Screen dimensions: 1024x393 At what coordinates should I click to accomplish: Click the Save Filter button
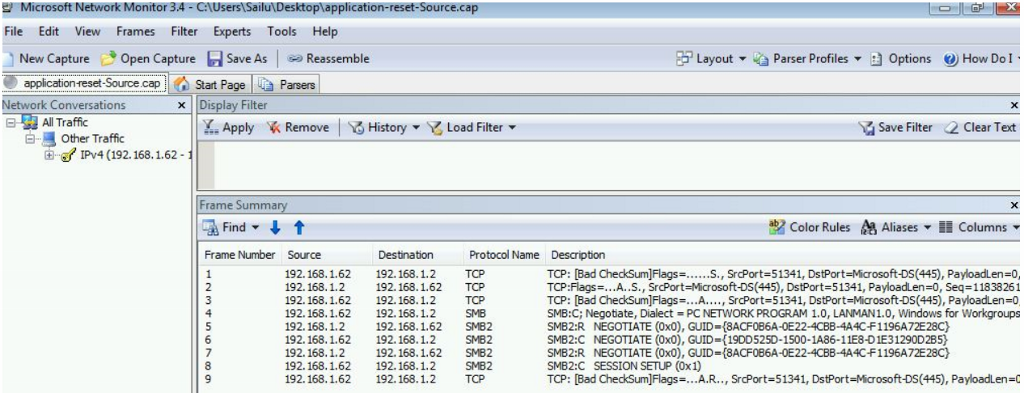coord(895,127)
